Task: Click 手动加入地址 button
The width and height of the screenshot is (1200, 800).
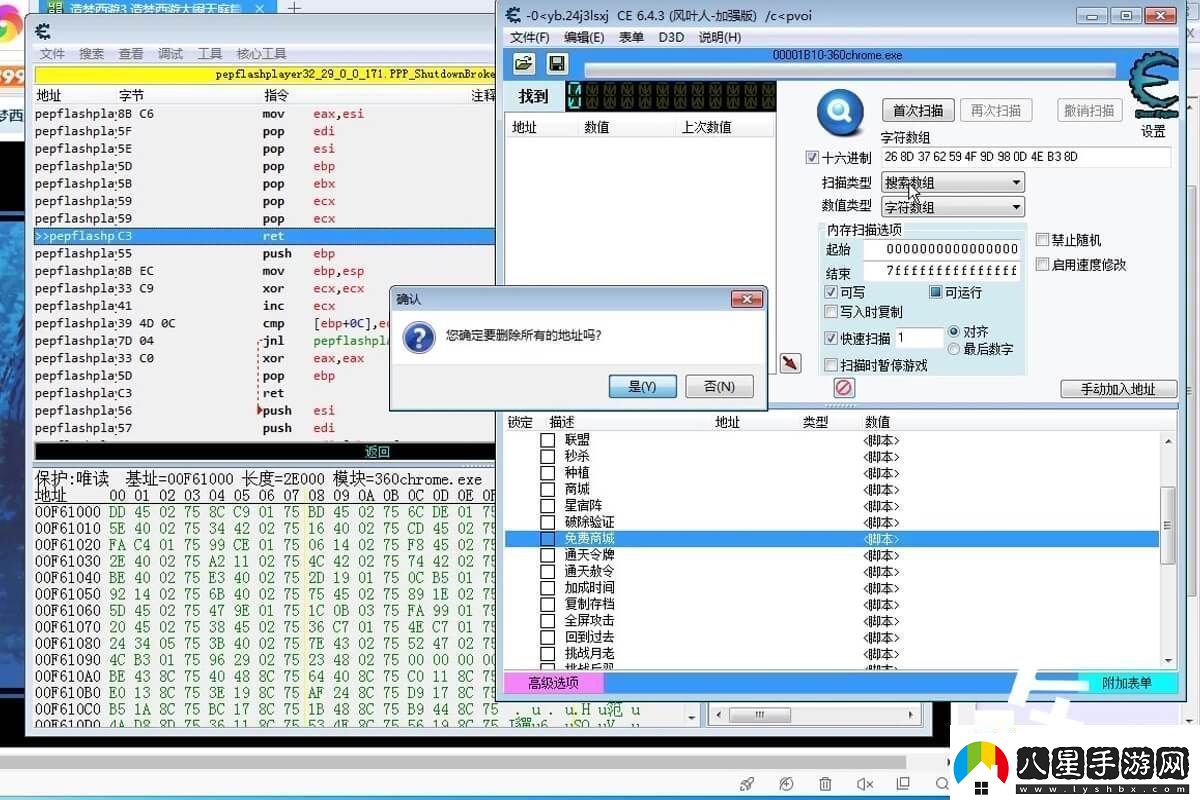Action: tap(1117, 388)
